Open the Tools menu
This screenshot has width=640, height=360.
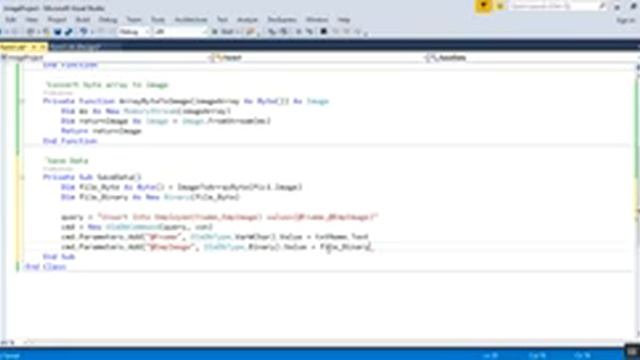click(158, 20)
